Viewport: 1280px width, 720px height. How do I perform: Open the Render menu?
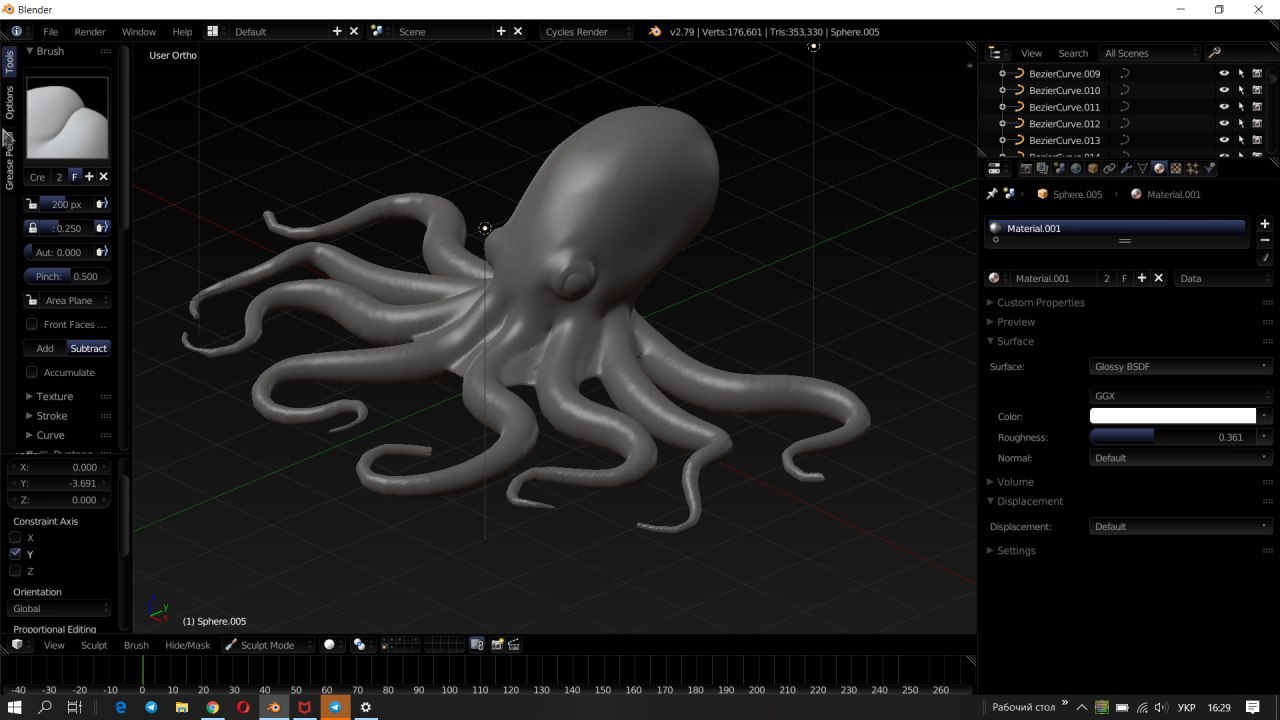(90, 32)
